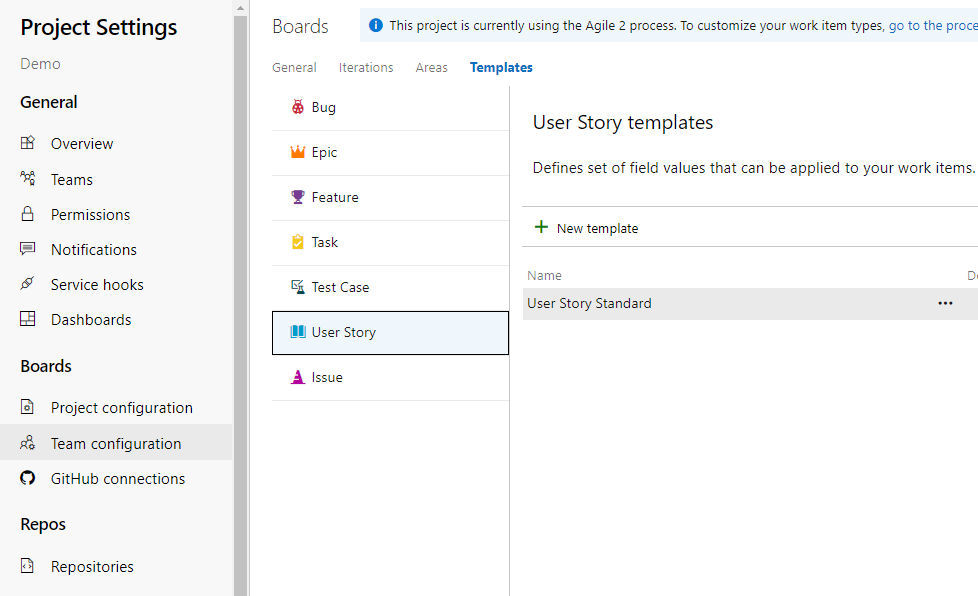Viewport: 978px width, 596px height.
Task: Click the GitHub connections icon
Action: tap(28, 479)
